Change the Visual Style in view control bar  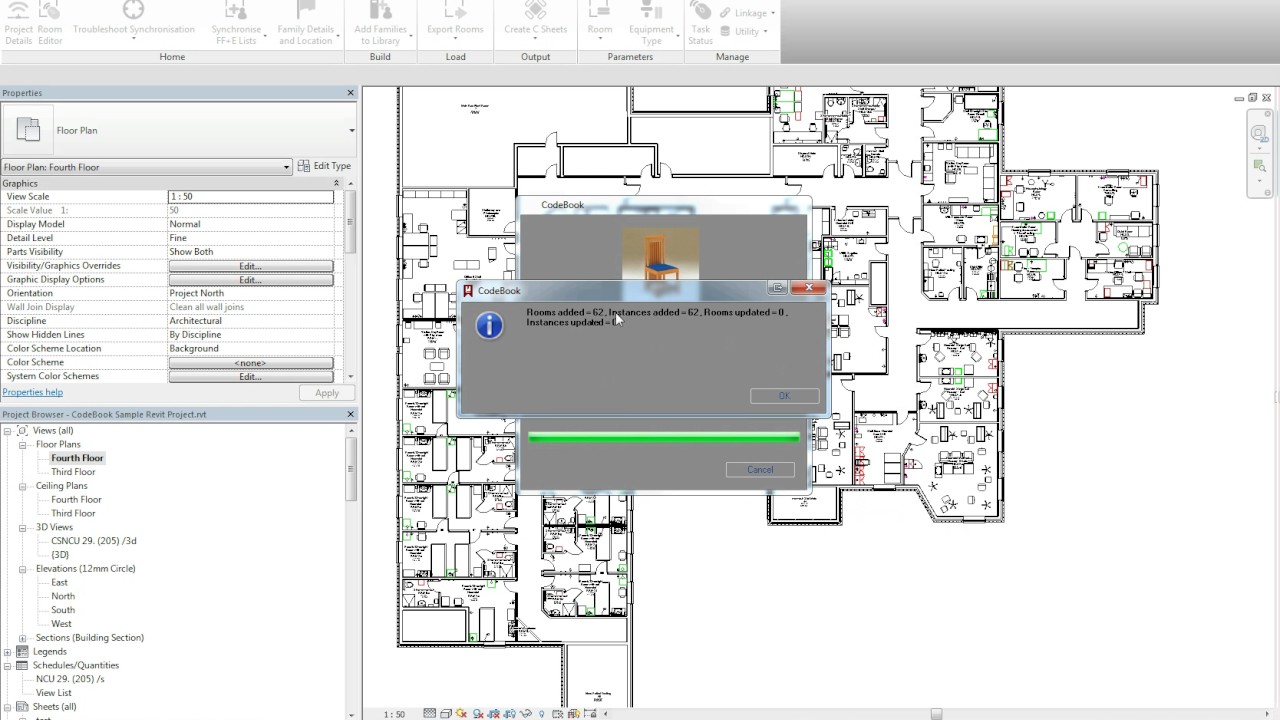point(444,714)
